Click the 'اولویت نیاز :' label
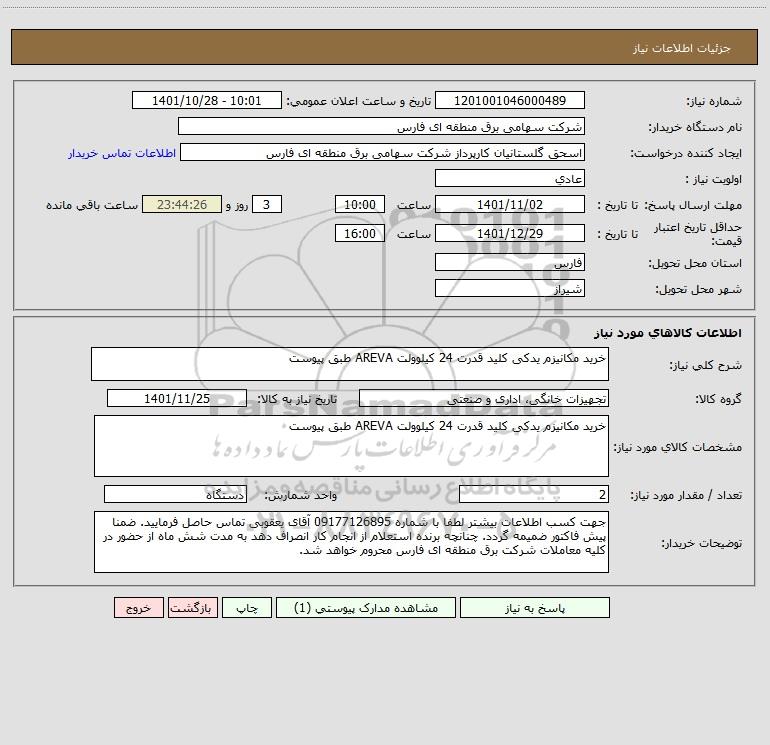This screenshot has width=770, height=745. click(x=714, y=179)
